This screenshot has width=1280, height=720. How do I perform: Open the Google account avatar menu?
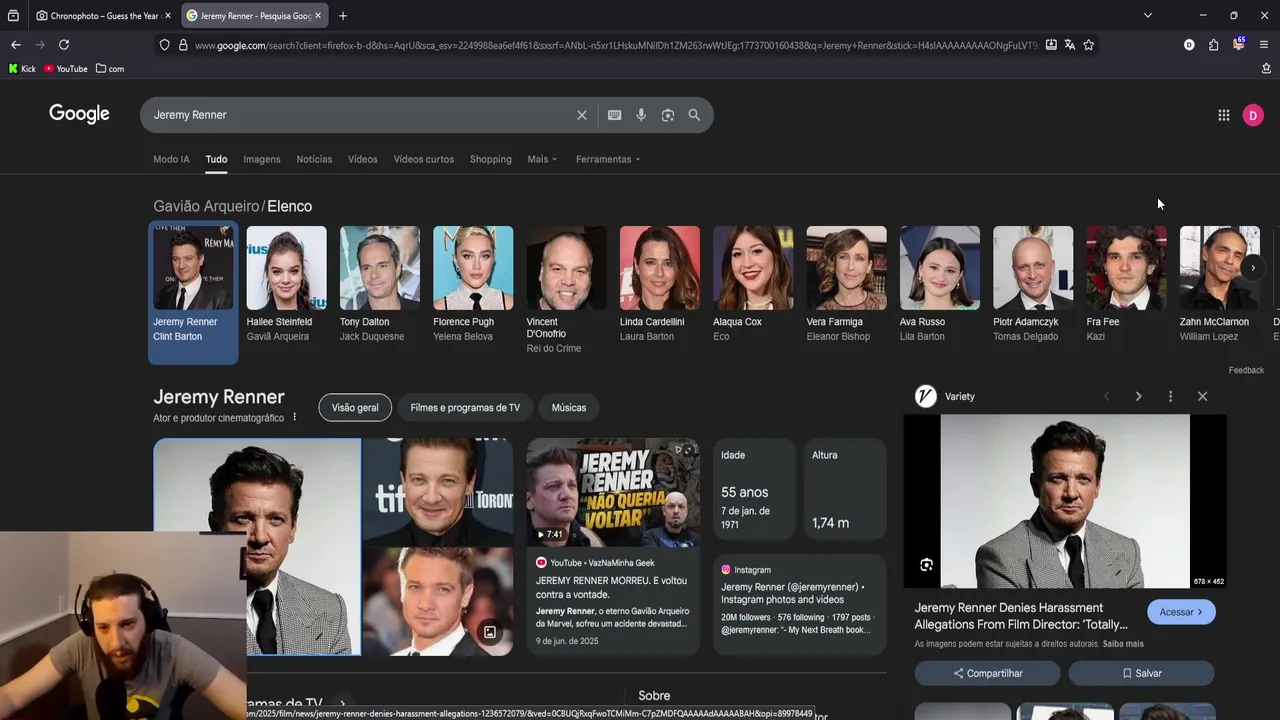click(x=1253, y=115)
